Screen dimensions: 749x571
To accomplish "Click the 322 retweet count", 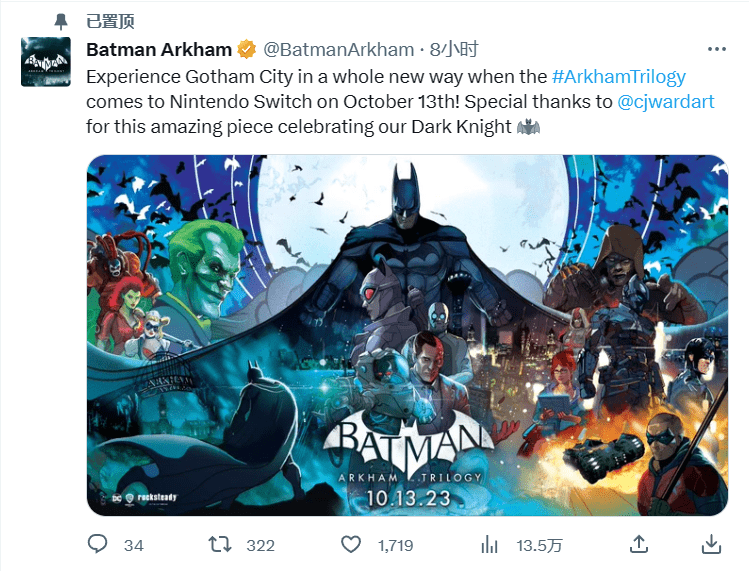I will tap(260, 545).
